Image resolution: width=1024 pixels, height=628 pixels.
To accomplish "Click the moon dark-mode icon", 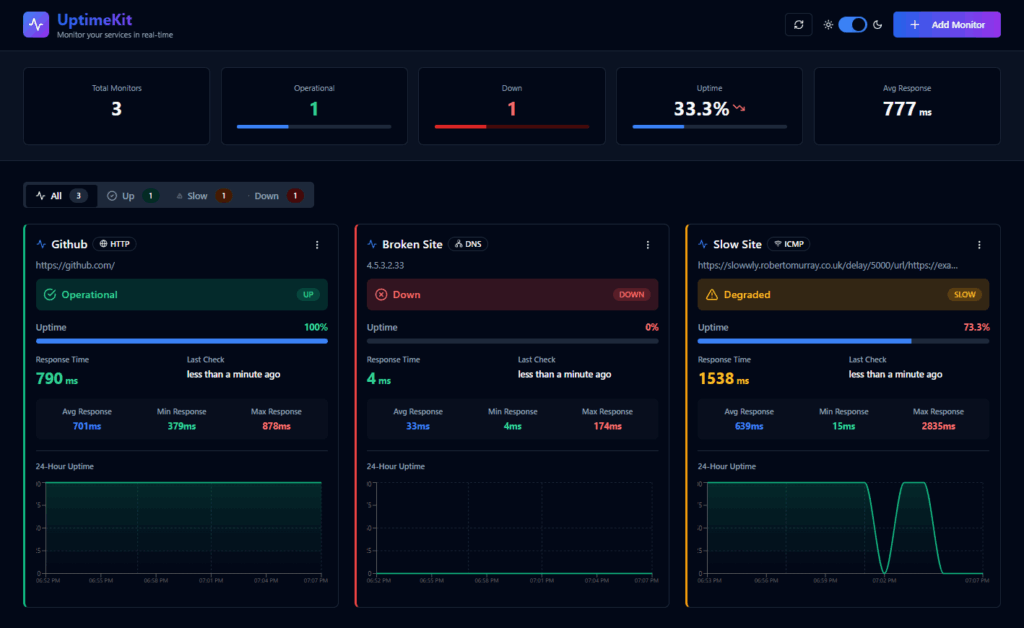I will click(x=877, y=25).
